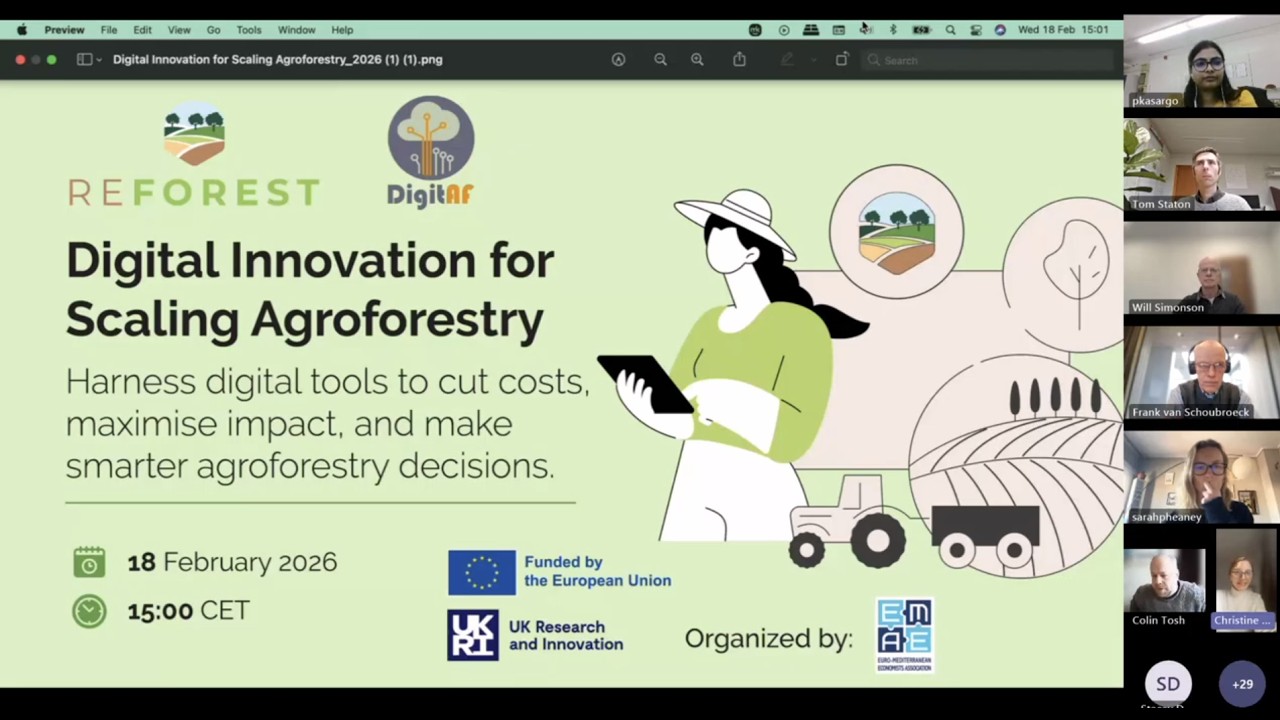Click the 'Funded by the European Union' text

click(597, 571)
